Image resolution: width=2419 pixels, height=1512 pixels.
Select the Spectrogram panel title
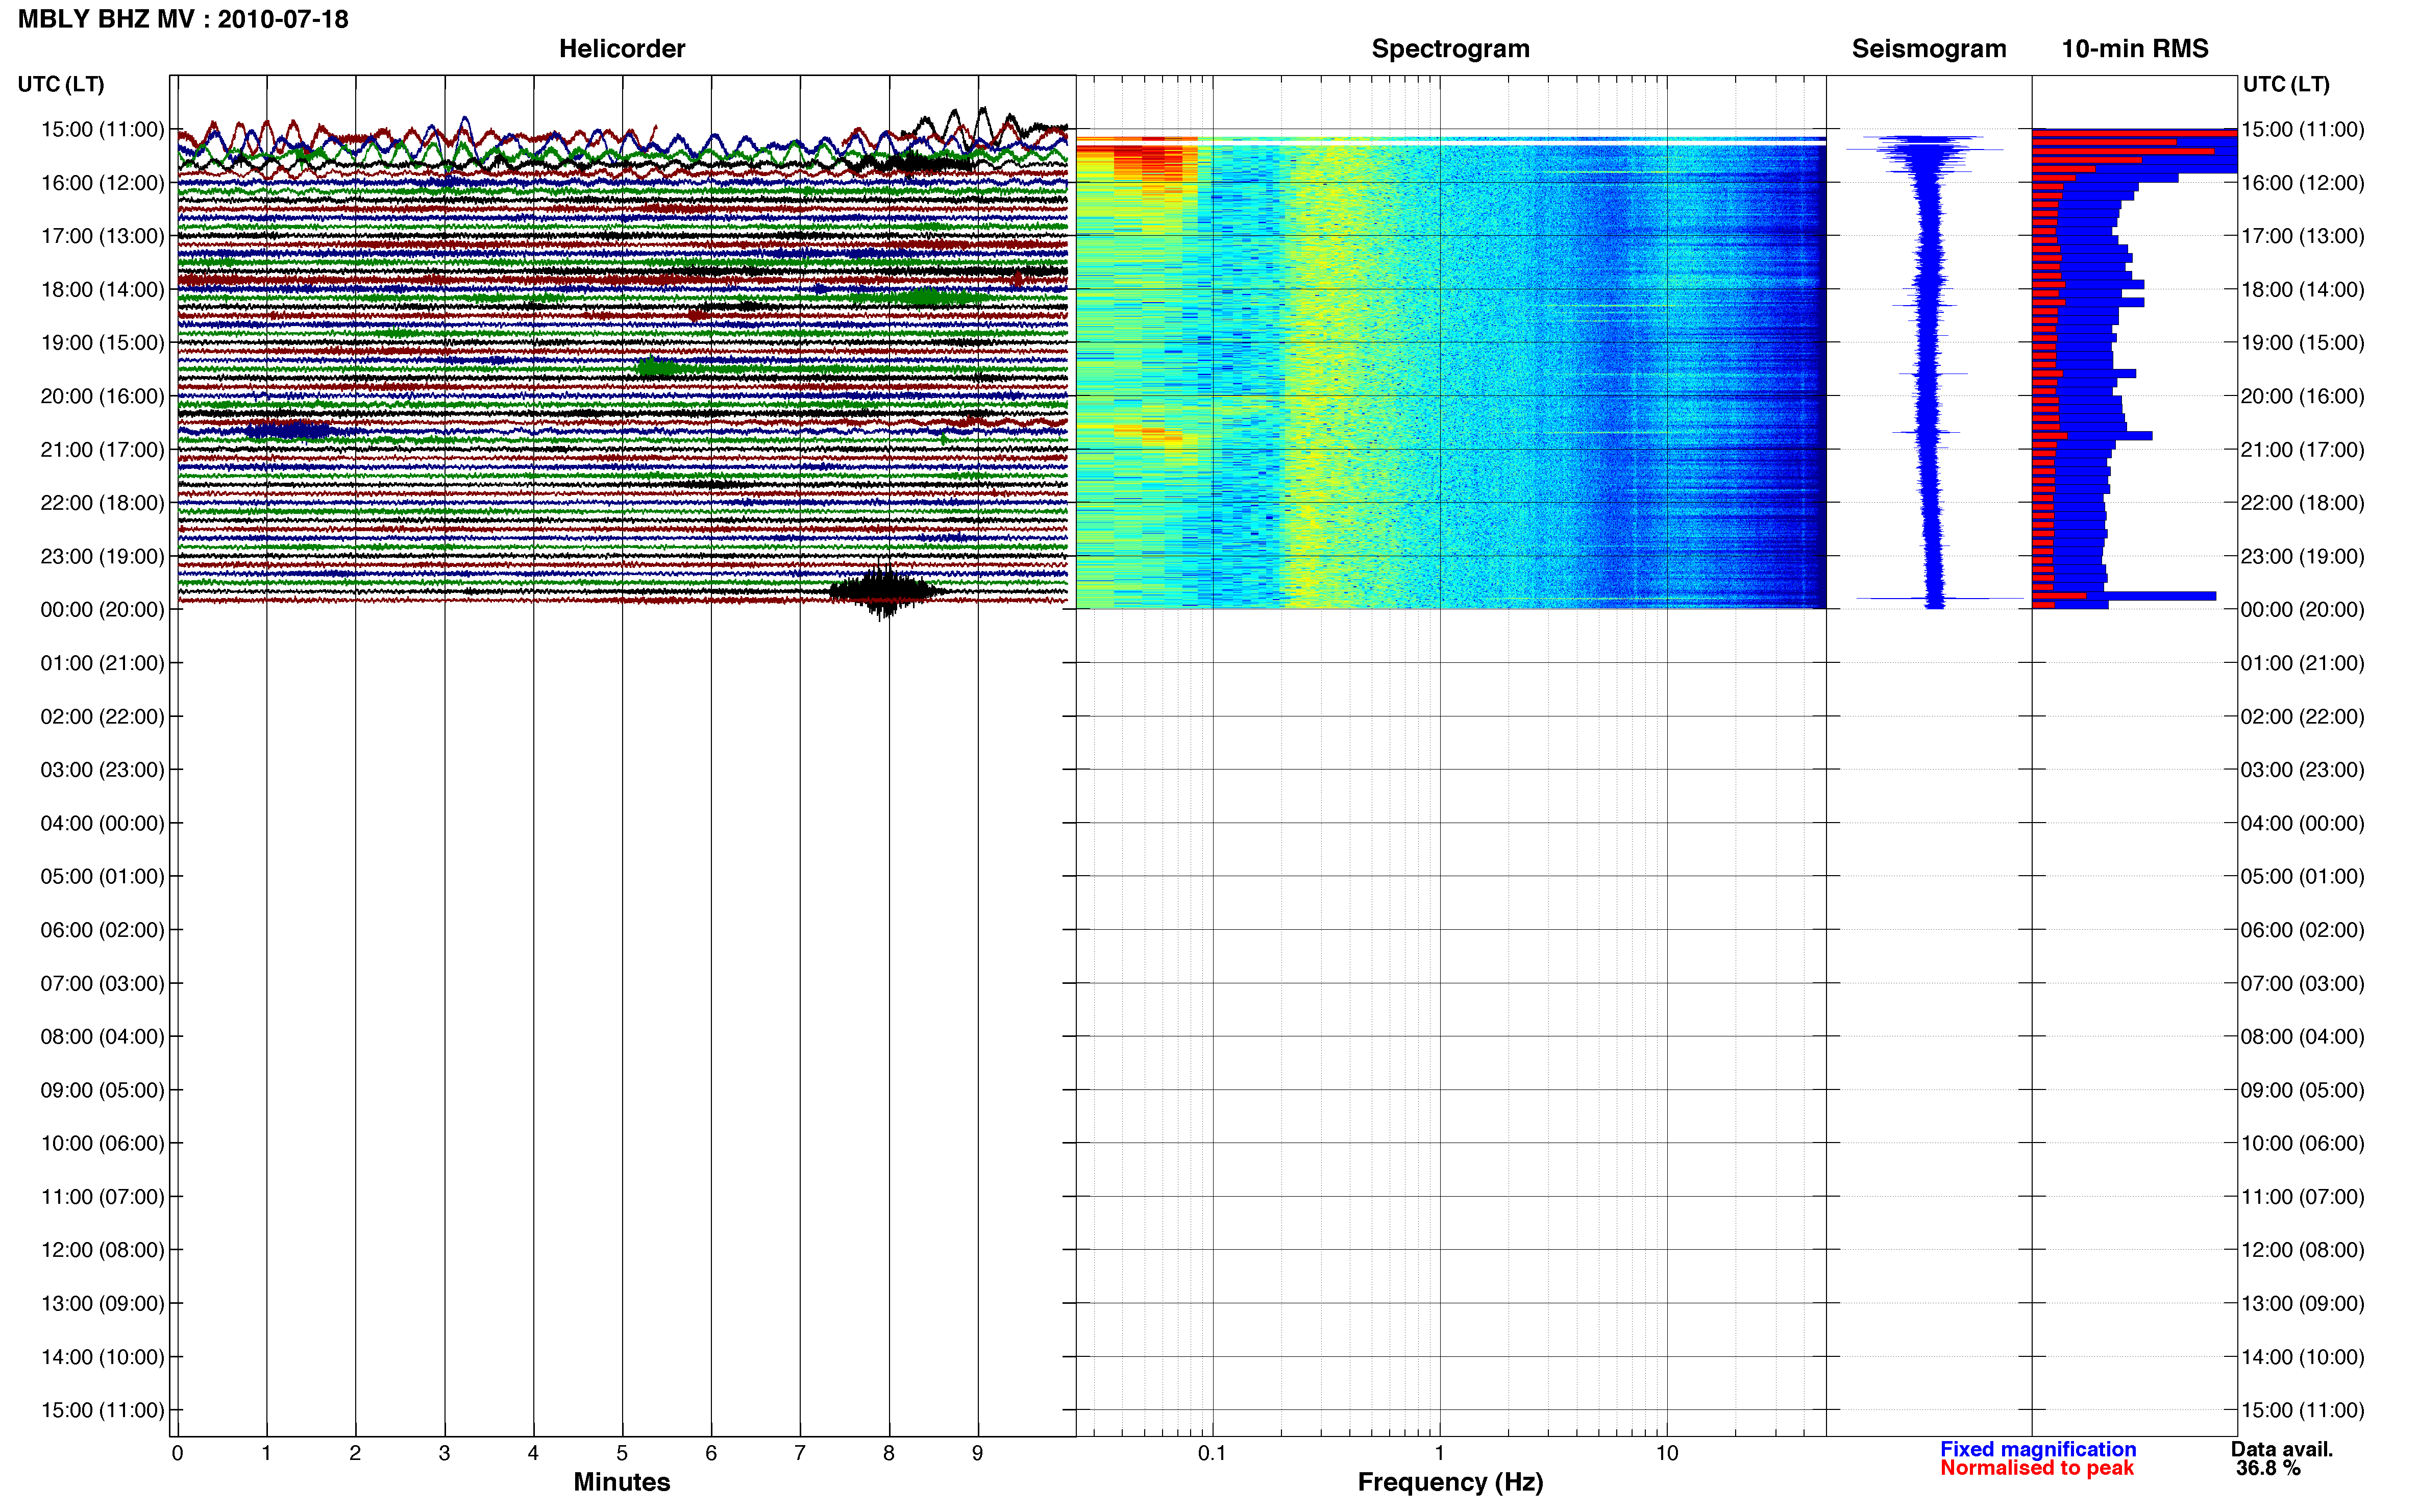[1450, 49]
